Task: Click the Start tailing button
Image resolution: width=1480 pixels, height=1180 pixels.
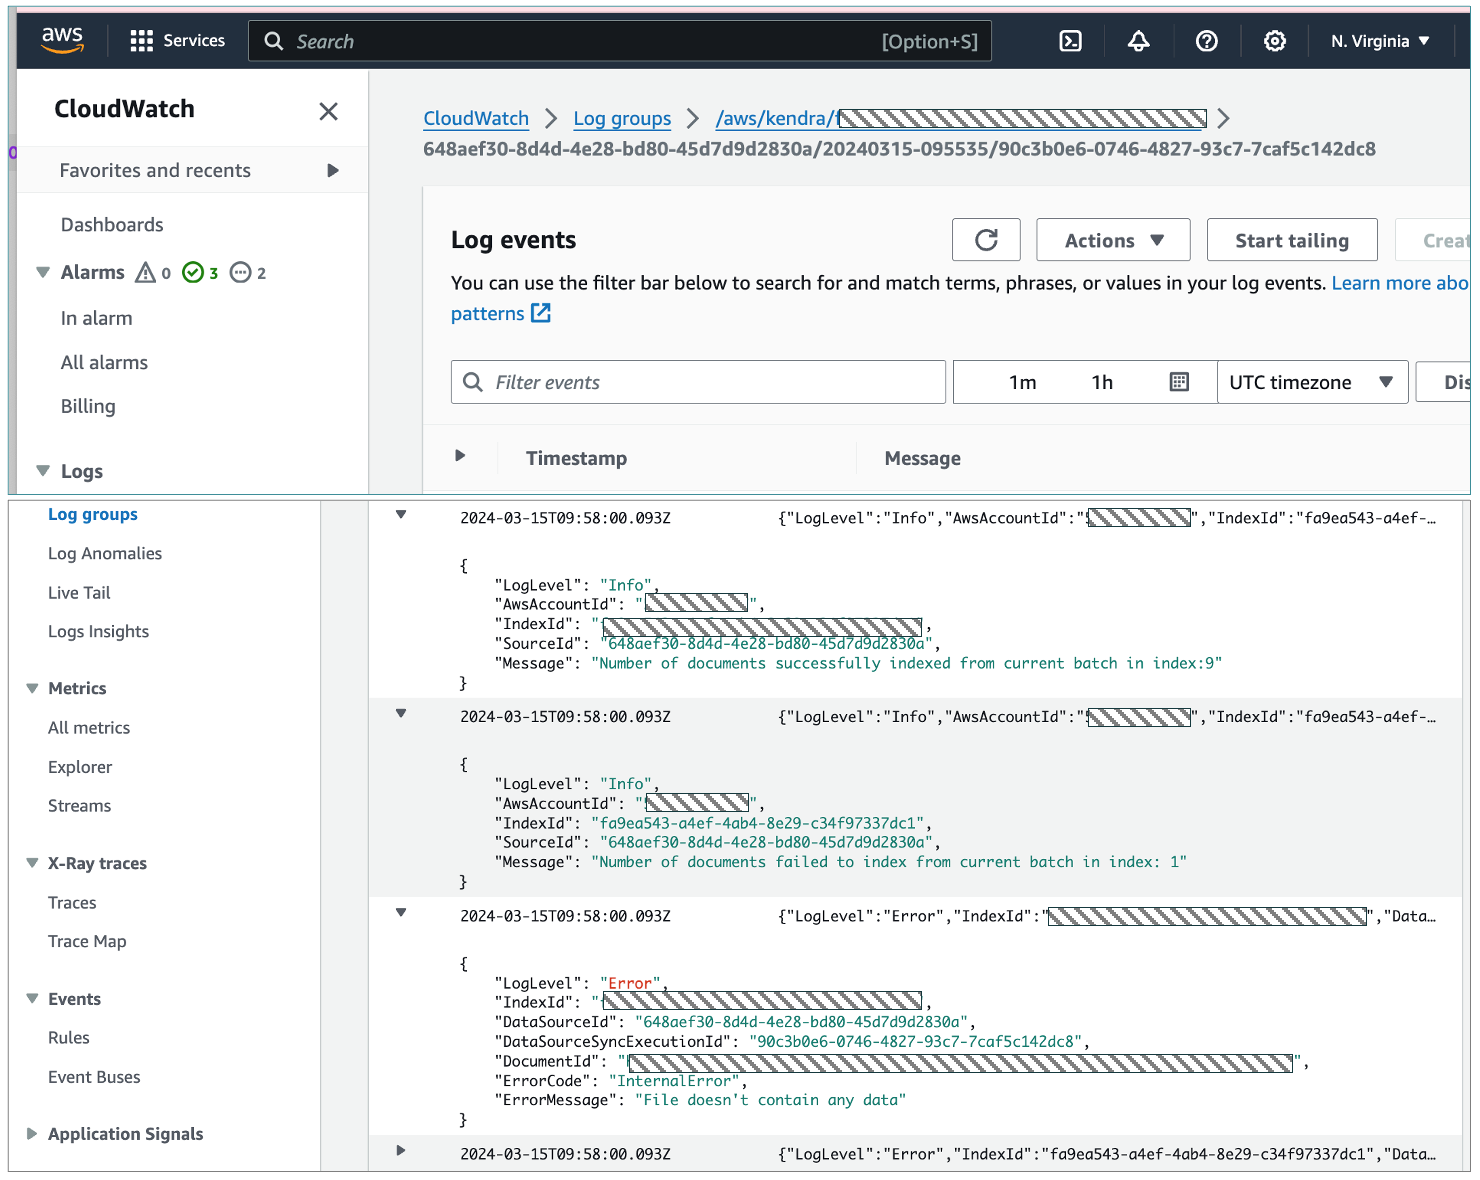Action: pyautogui.click(x=1291, y=240)
